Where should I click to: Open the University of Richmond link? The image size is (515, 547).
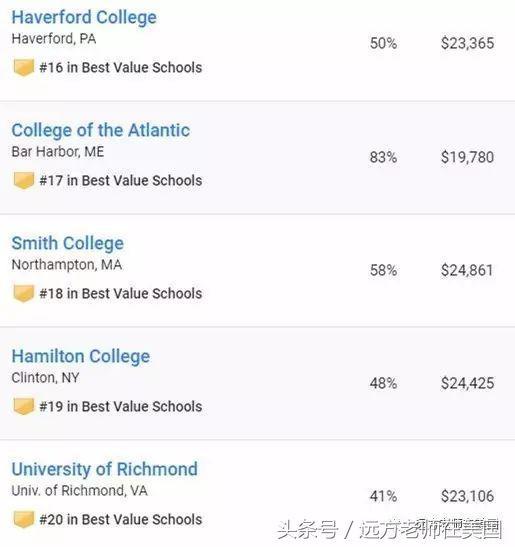[x=105, y=469]
